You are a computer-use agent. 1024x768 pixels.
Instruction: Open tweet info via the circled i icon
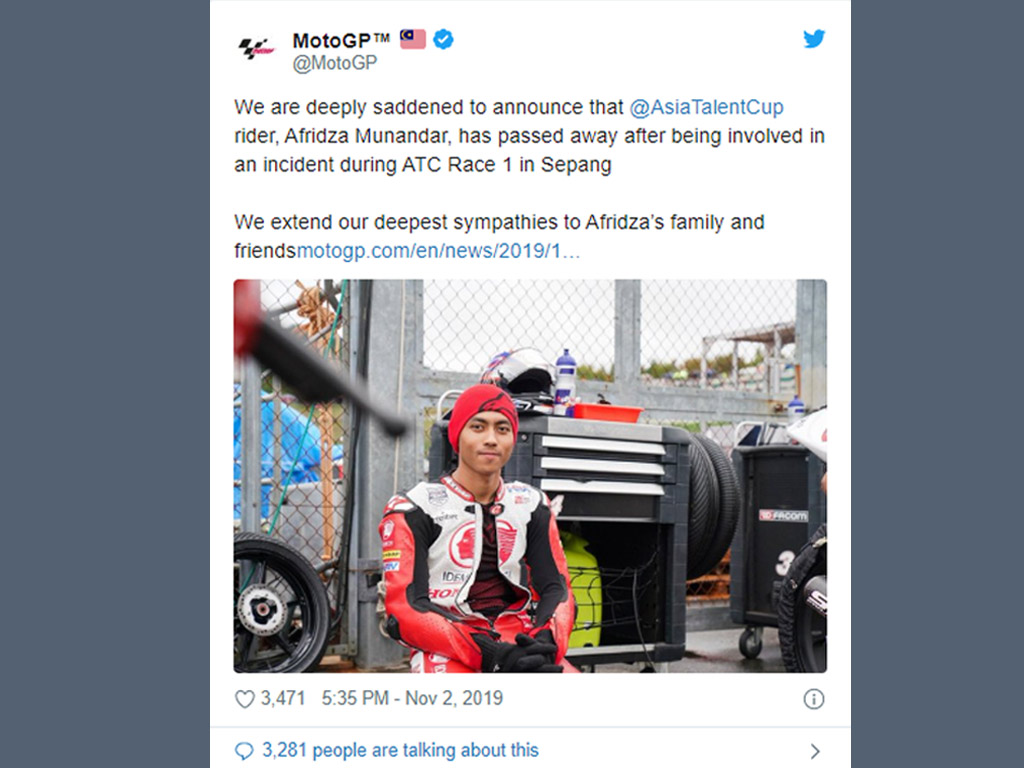pos(813,699)
